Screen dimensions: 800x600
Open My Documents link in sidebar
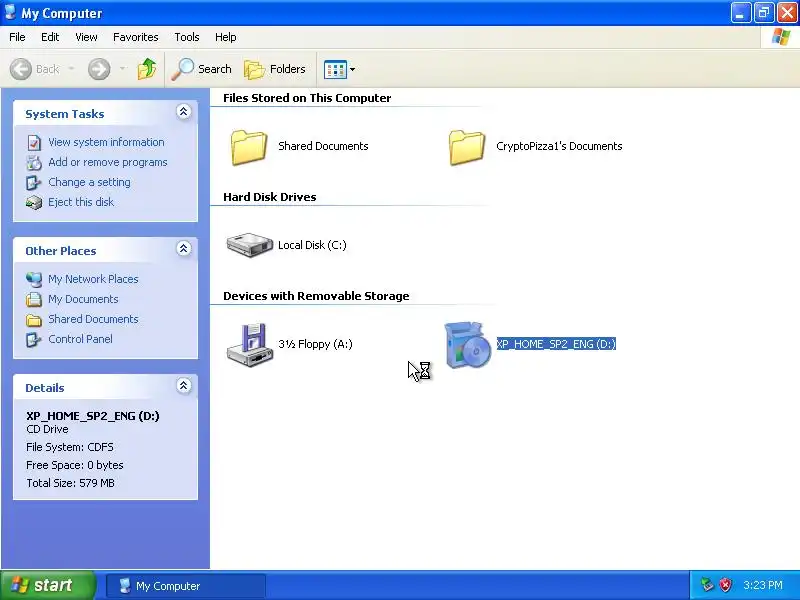[83, 299]
